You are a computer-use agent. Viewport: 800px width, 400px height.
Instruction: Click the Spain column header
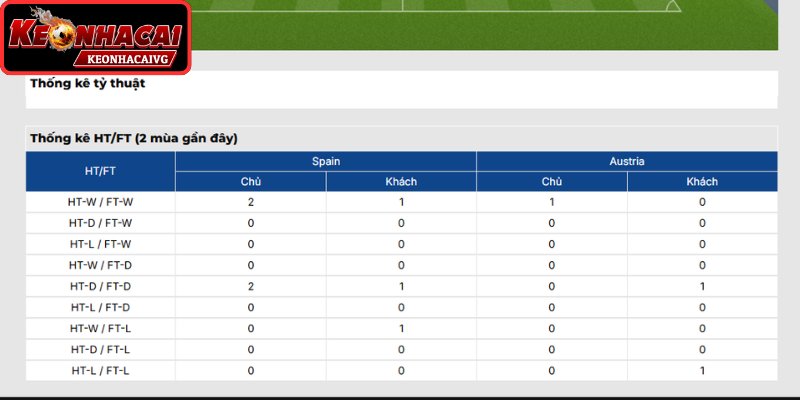[x=326, y=161]
